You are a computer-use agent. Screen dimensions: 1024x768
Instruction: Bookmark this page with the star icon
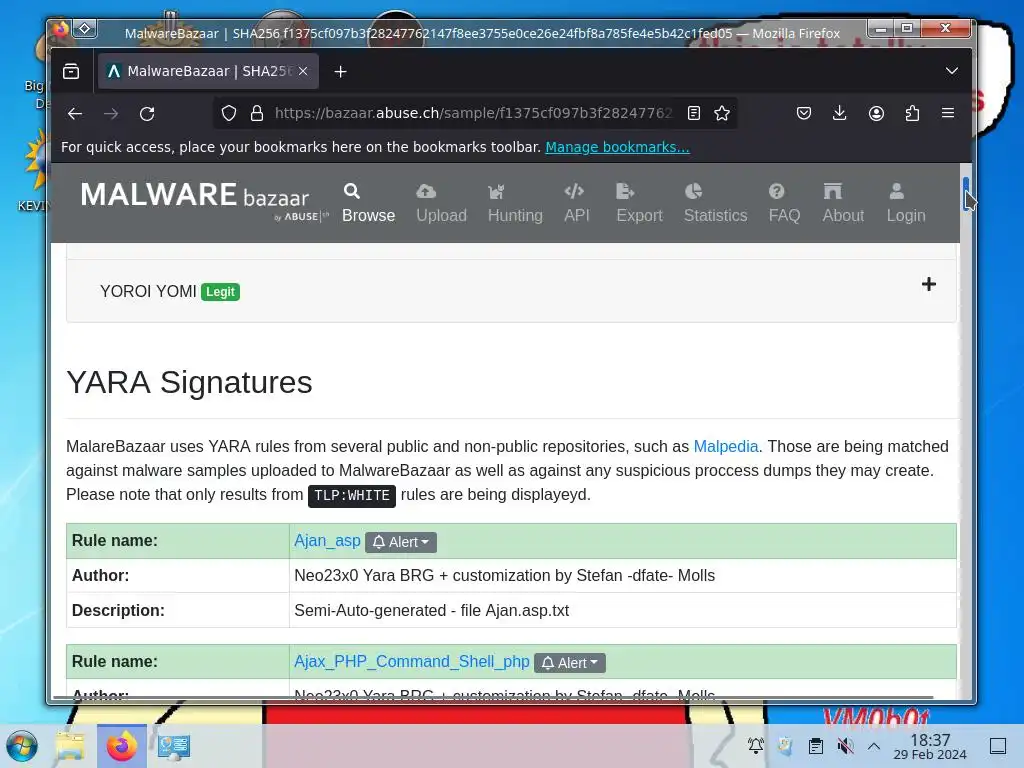pyautogui.click(x=722, y=114)
